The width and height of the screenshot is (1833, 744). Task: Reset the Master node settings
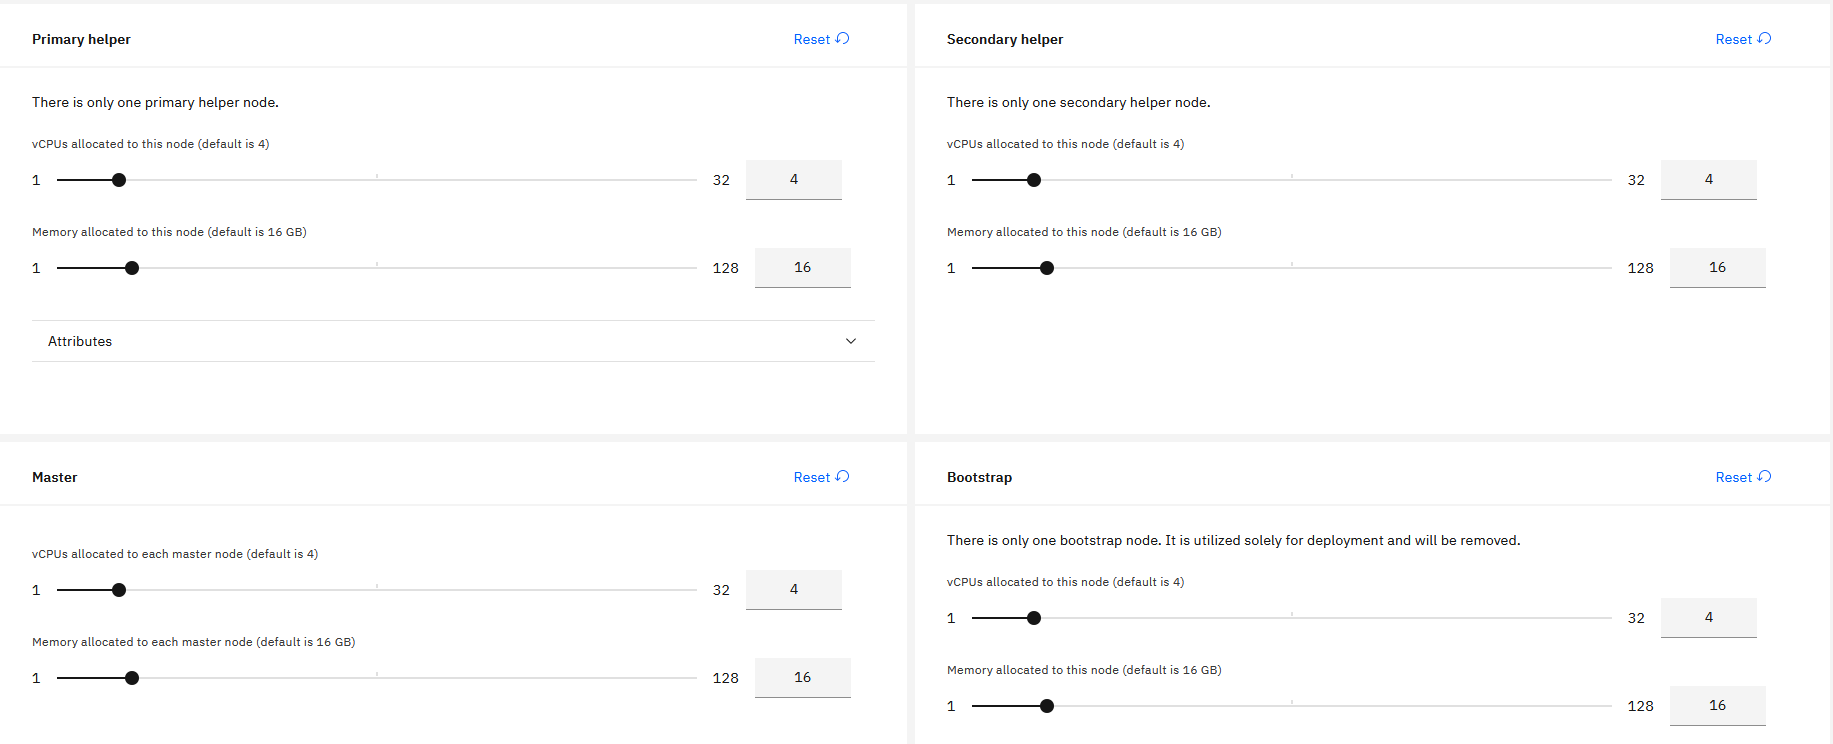point(821,477)
